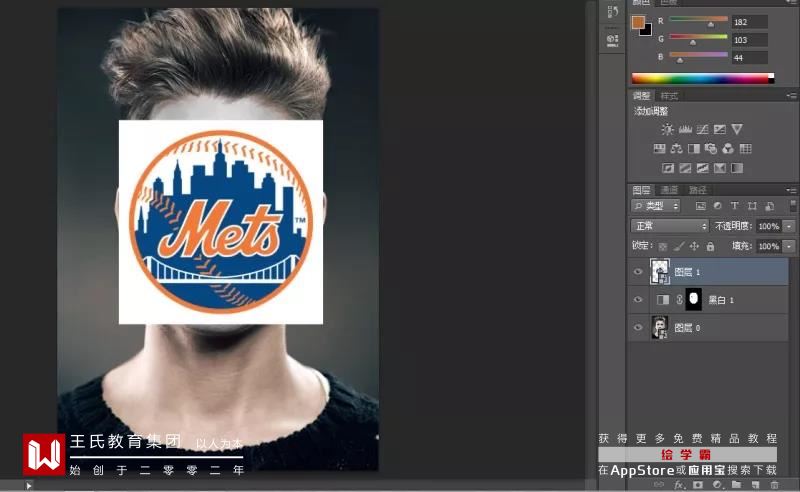Image resolution: width=800 pixels, height=492 pixels.
Task: Click the B color slider
Action: point(698,56)
